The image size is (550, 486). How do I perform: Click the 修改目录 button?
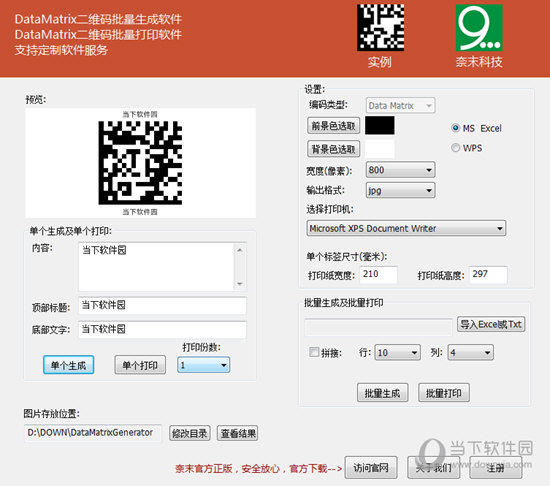[x=190, y=433]
